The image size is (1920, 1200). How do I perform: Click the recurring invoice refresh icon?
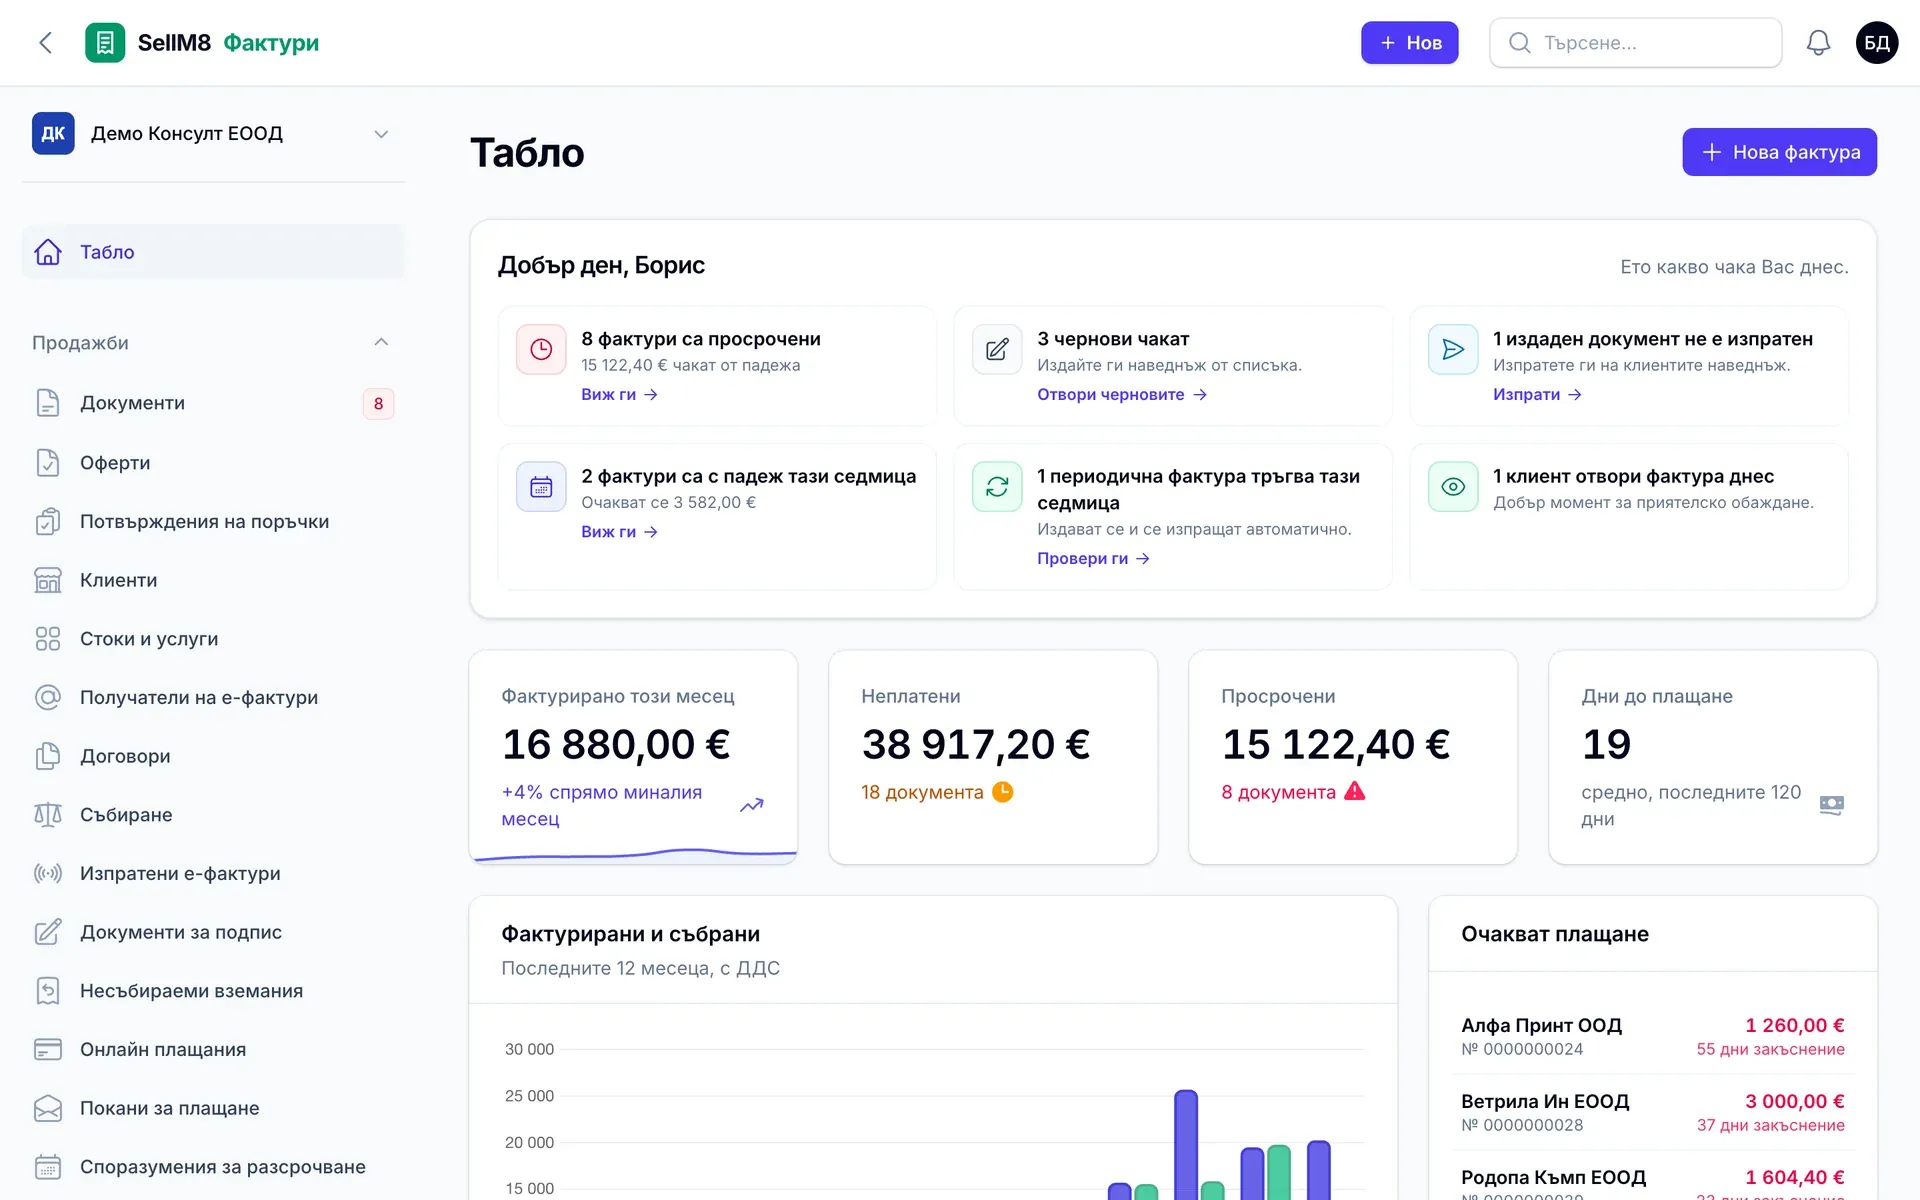(x=997, y=487)
